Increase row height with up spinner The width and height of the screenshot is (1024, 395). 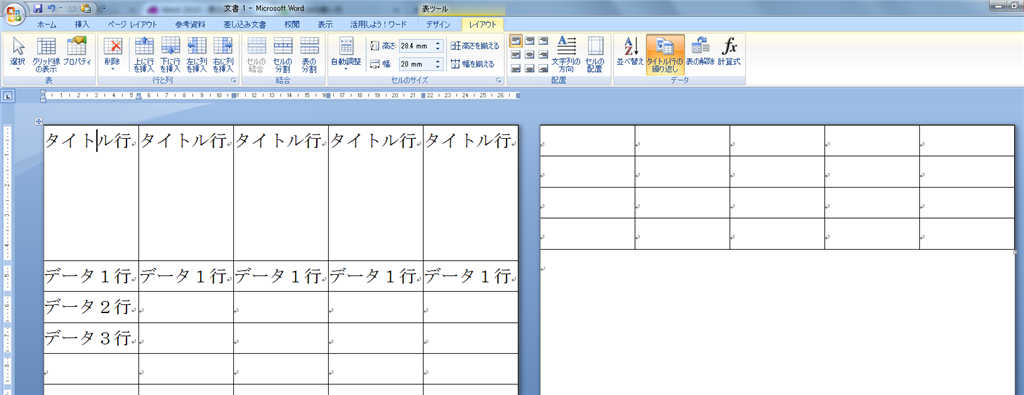(x=438, y=43)
